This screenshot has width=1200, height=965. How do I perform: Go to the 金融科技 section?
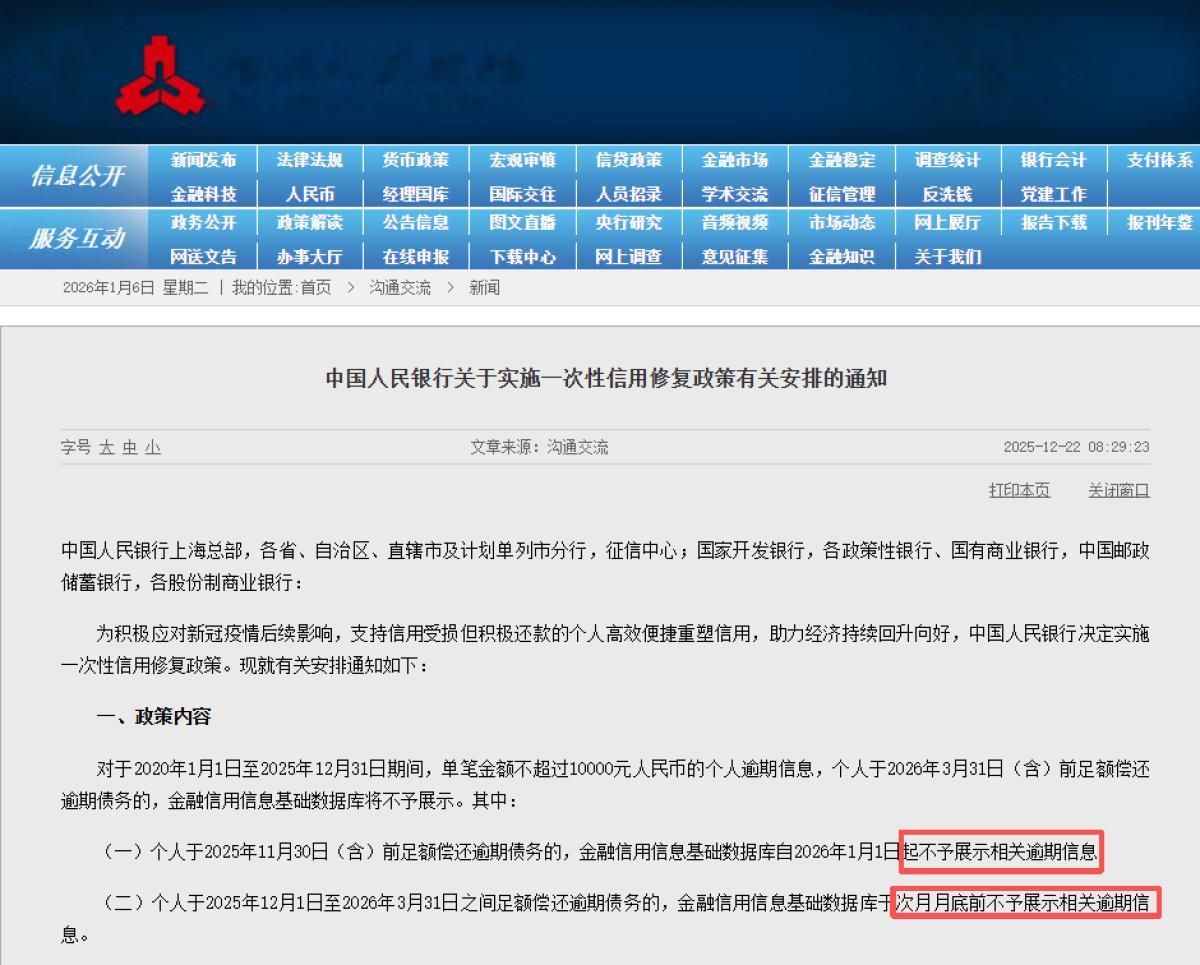(x=204, y=194)
